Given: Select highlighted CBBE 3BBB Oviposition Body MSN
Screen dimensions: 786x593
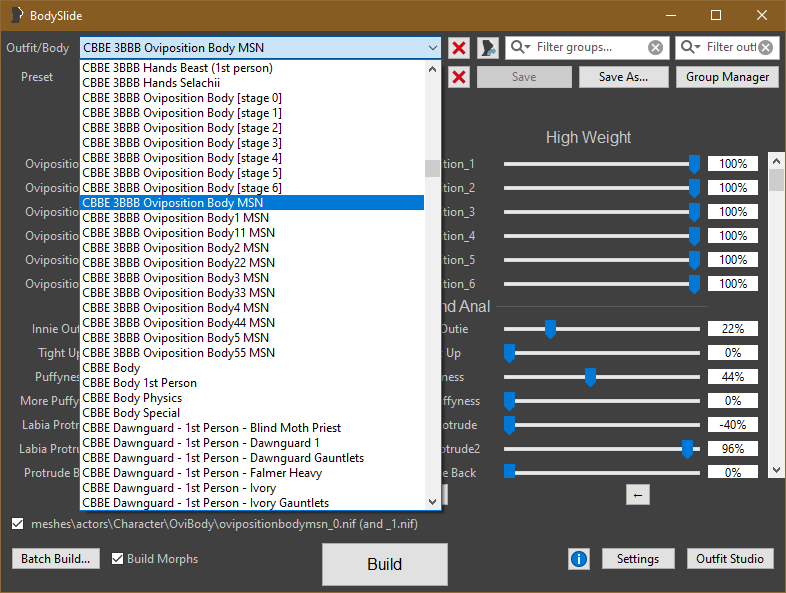Looking at the screenshot, I should [252, 203].
